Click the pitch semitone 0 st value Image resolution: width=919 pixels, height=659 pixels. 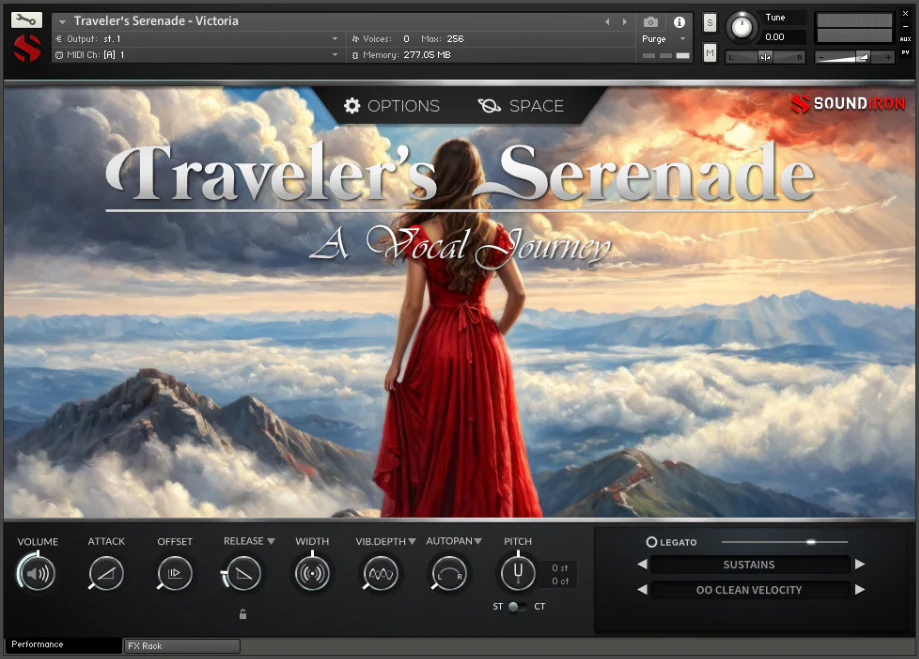click(560, 568)
